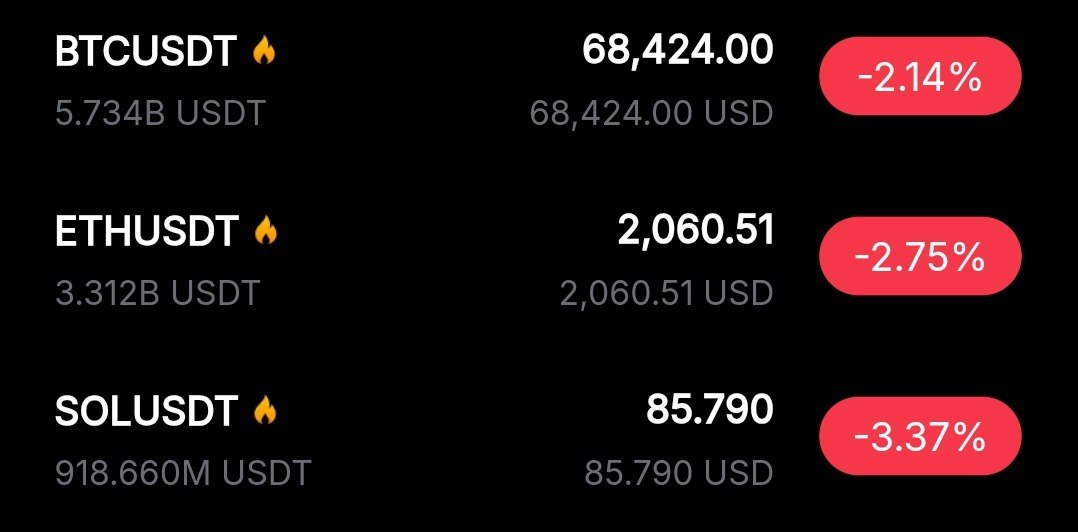This screenshot has height=532, width=1078.
Task: Click the 918.660M USDT volume label
Action: (x=183, y=471)
